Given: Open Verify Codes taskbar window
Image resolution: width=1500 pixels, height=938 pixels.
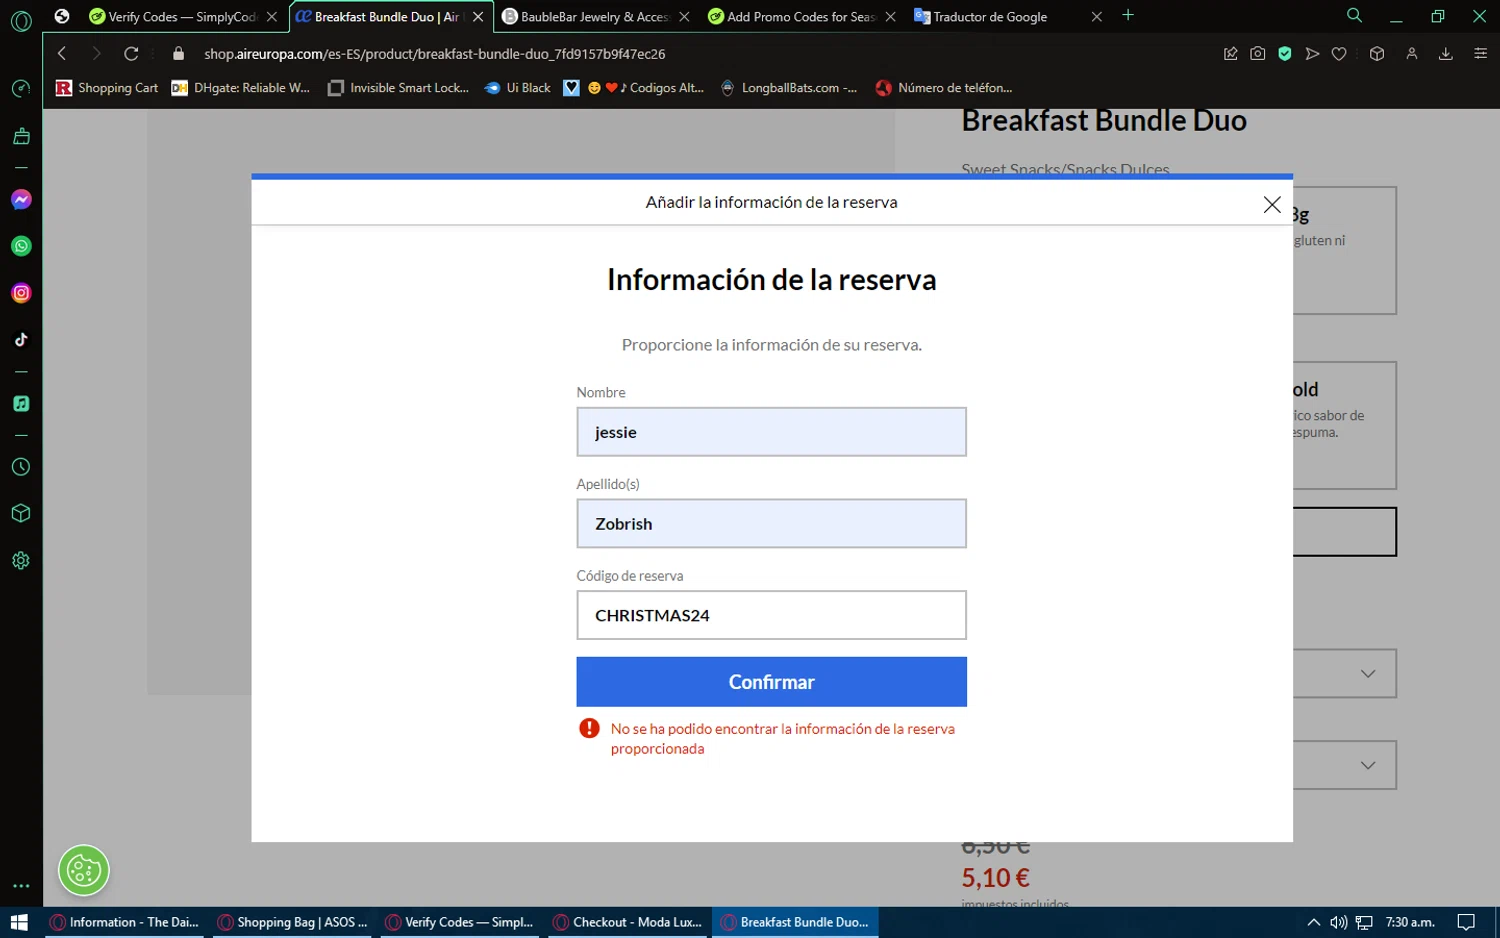Looking at the screenshot, I should (460, 922).
